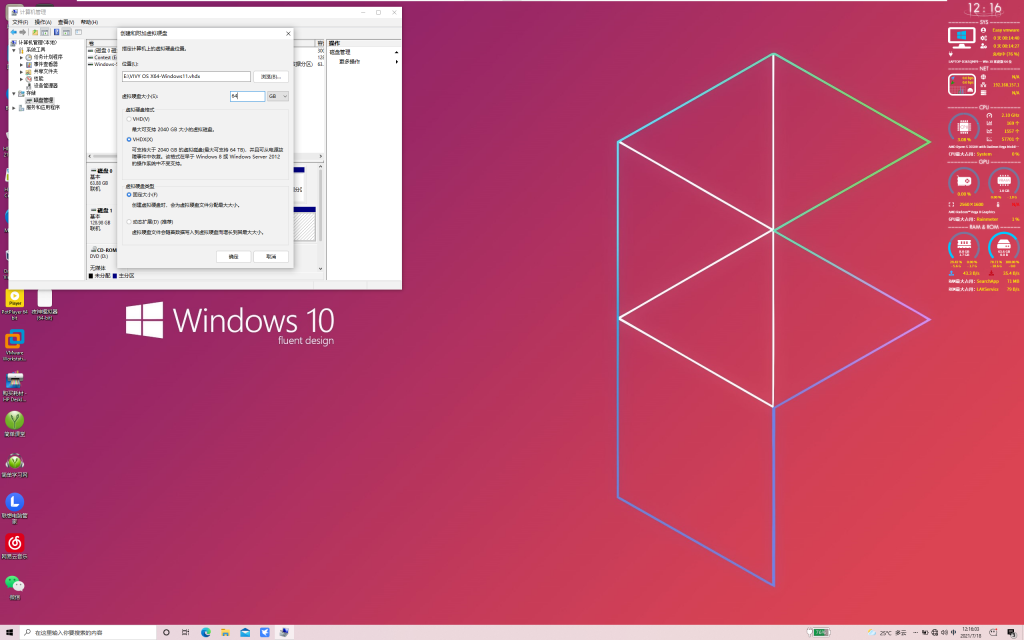The height and width of the screenshot is (640, 1024).
Task: Select the 固定大小(F) fixed size radio button
Action: (x=129, y=195)
